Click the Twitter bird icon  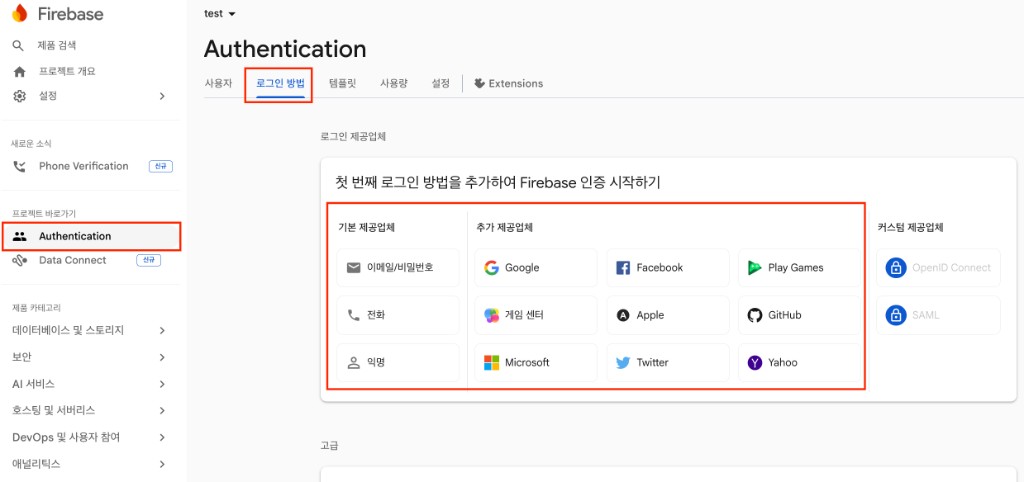click(623, 362)
